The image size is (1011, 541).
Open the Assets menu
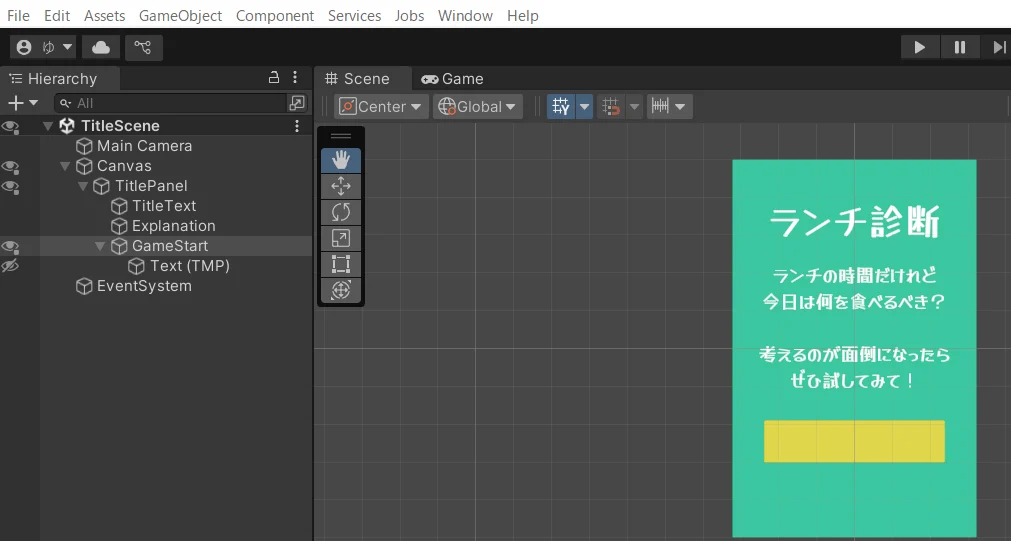point(104,15)
